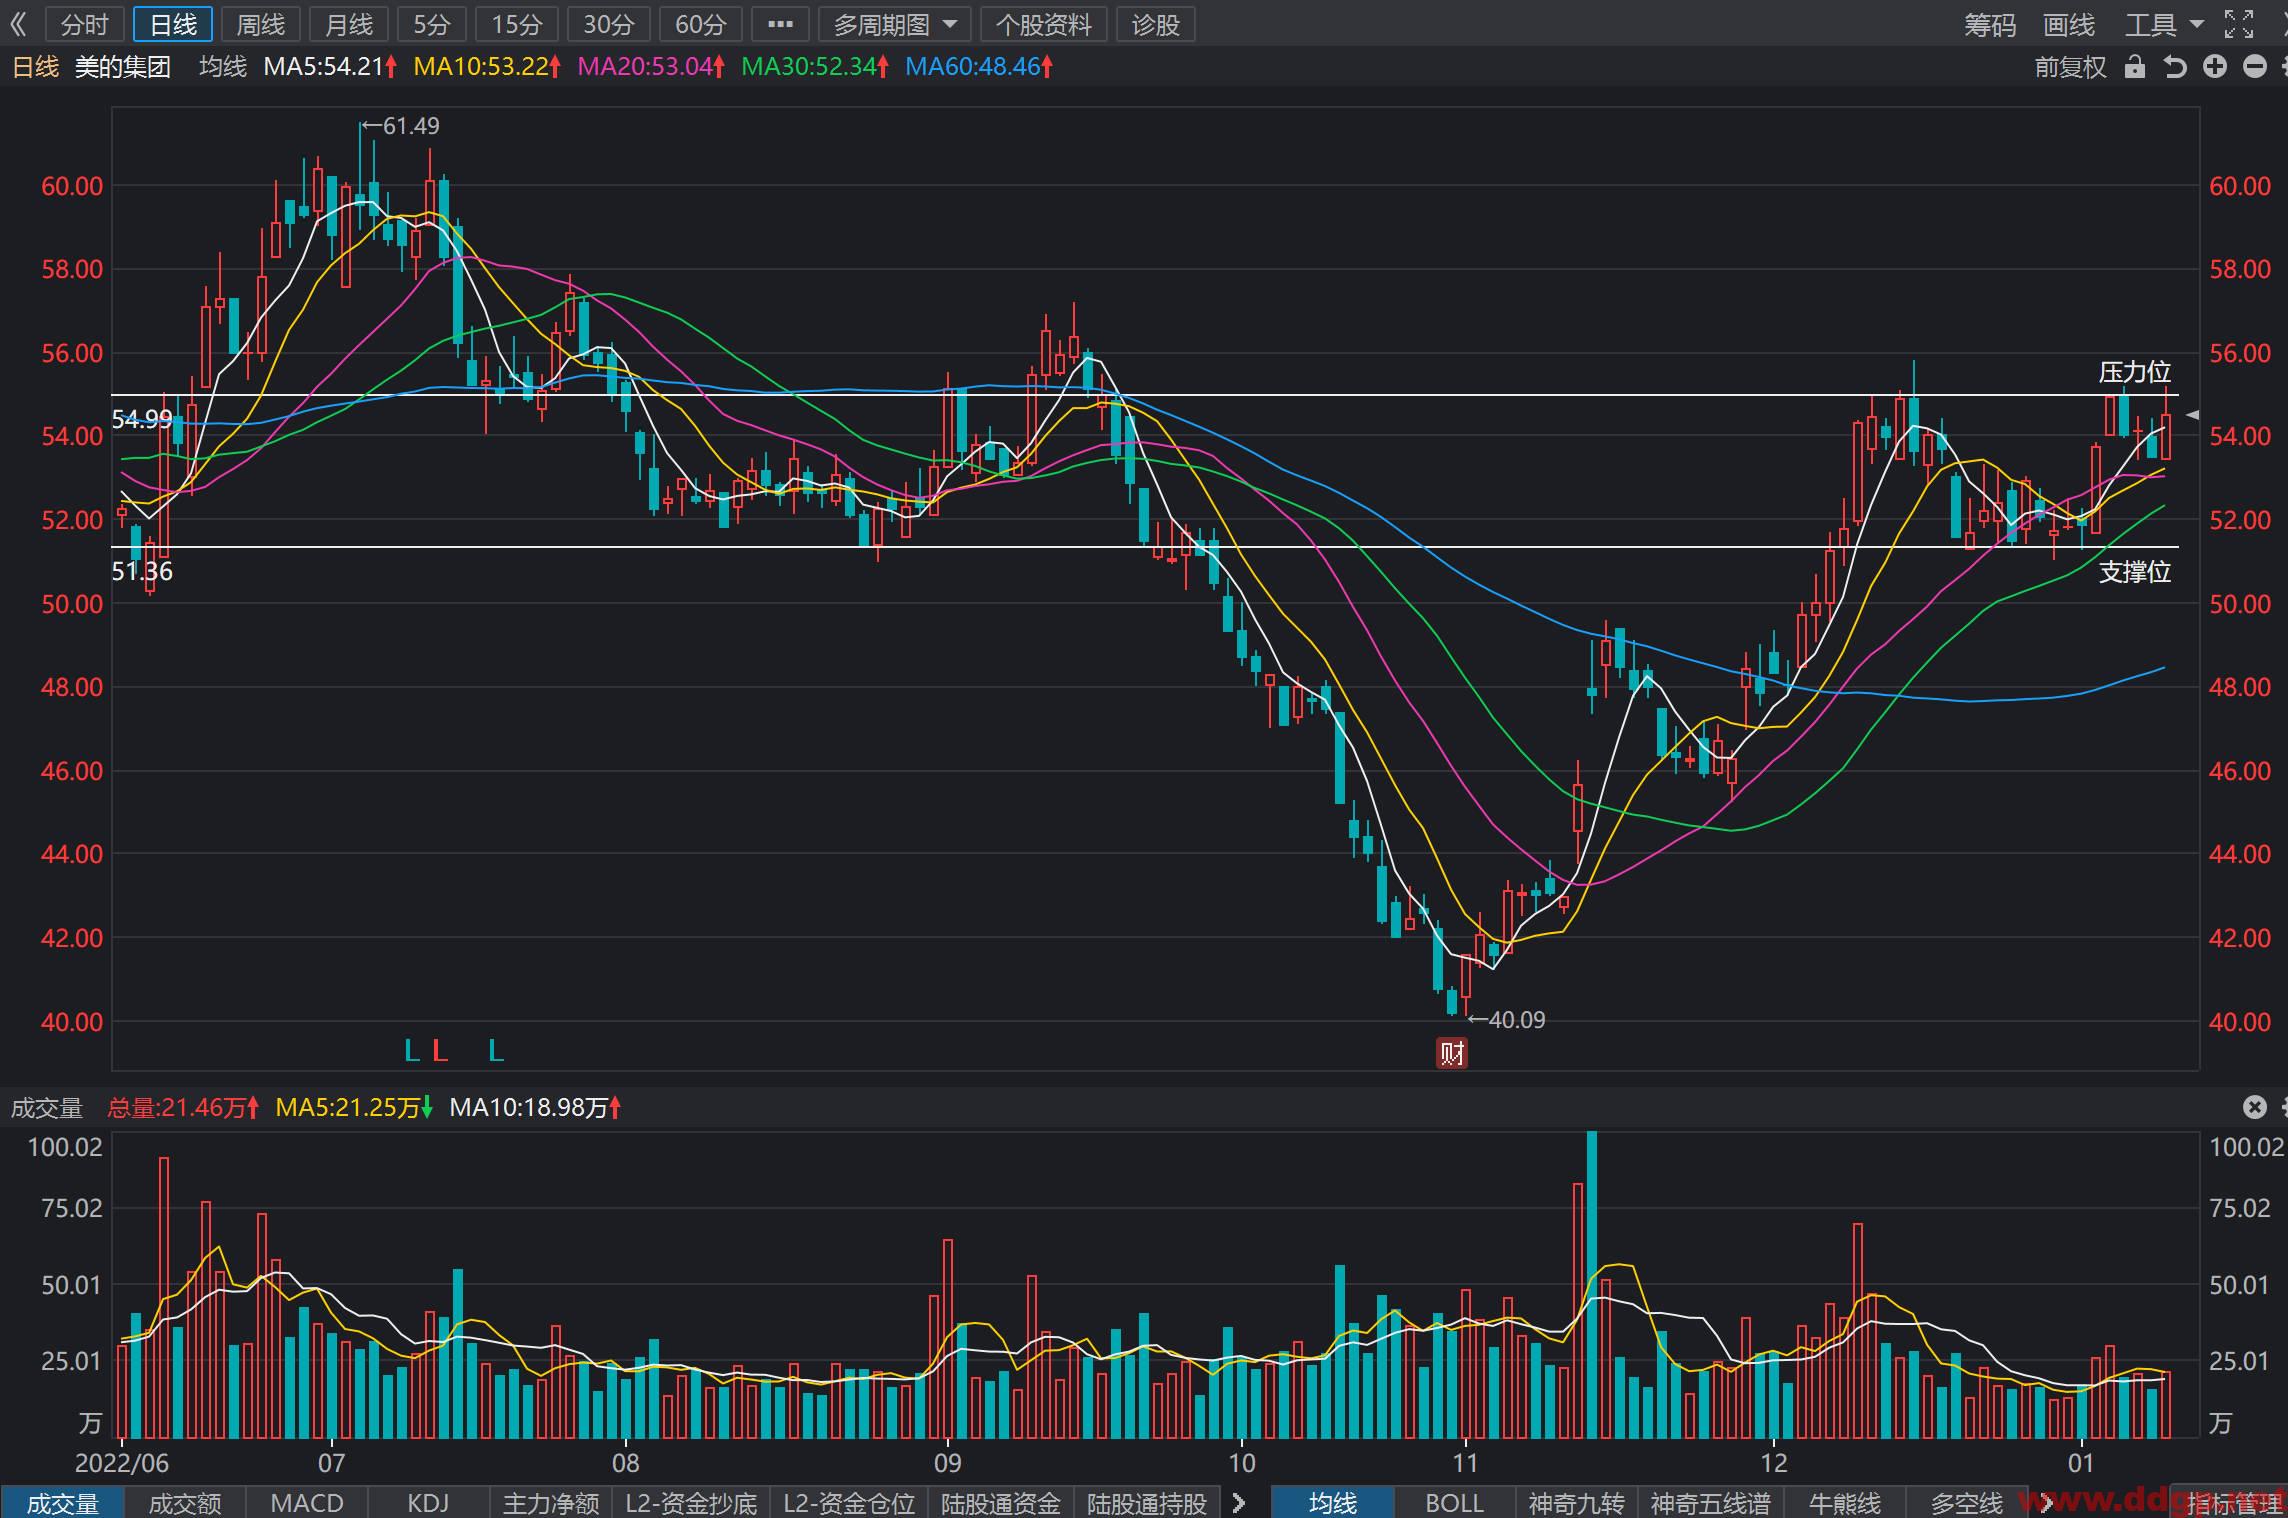Click the 总量:21.46万 volume value
The image size is (2288, 1518).
[x=184, y=1108]
